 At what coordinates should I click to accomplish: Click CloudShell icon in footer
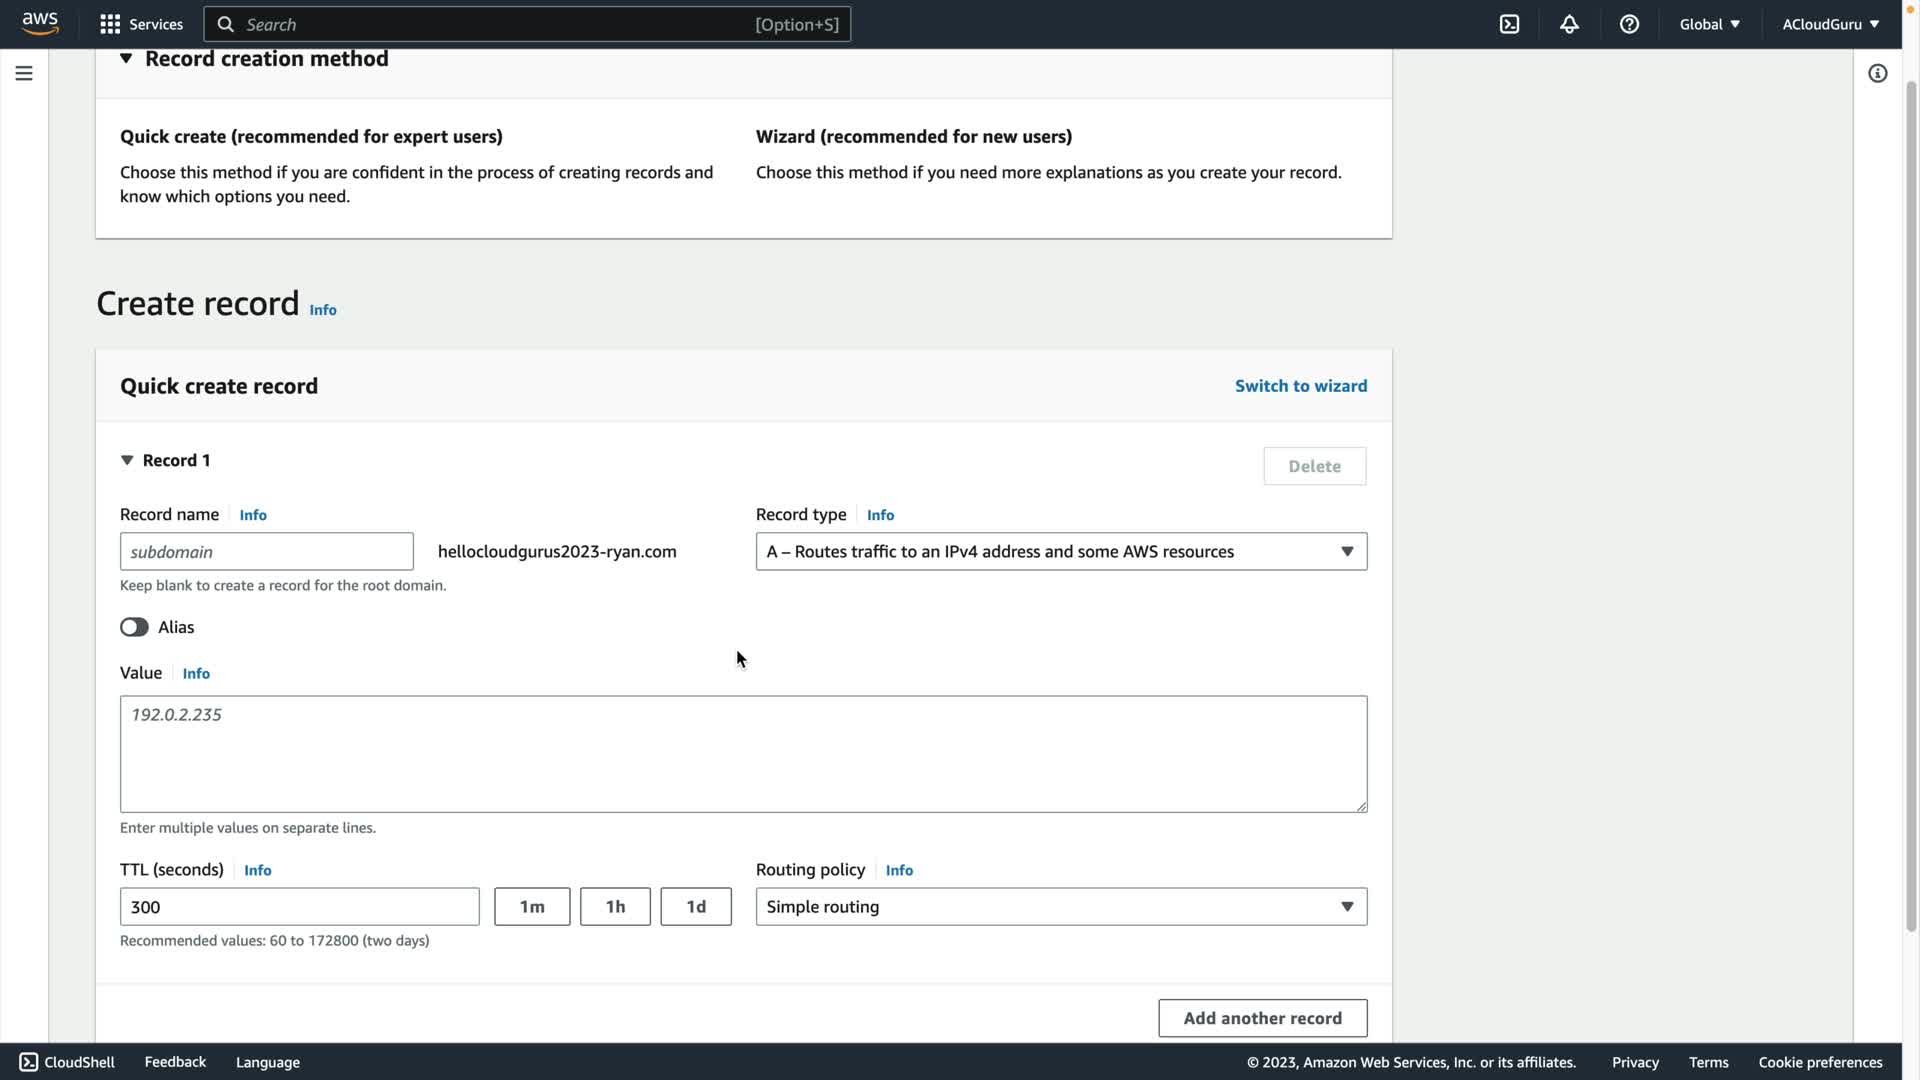(29, 1062)
